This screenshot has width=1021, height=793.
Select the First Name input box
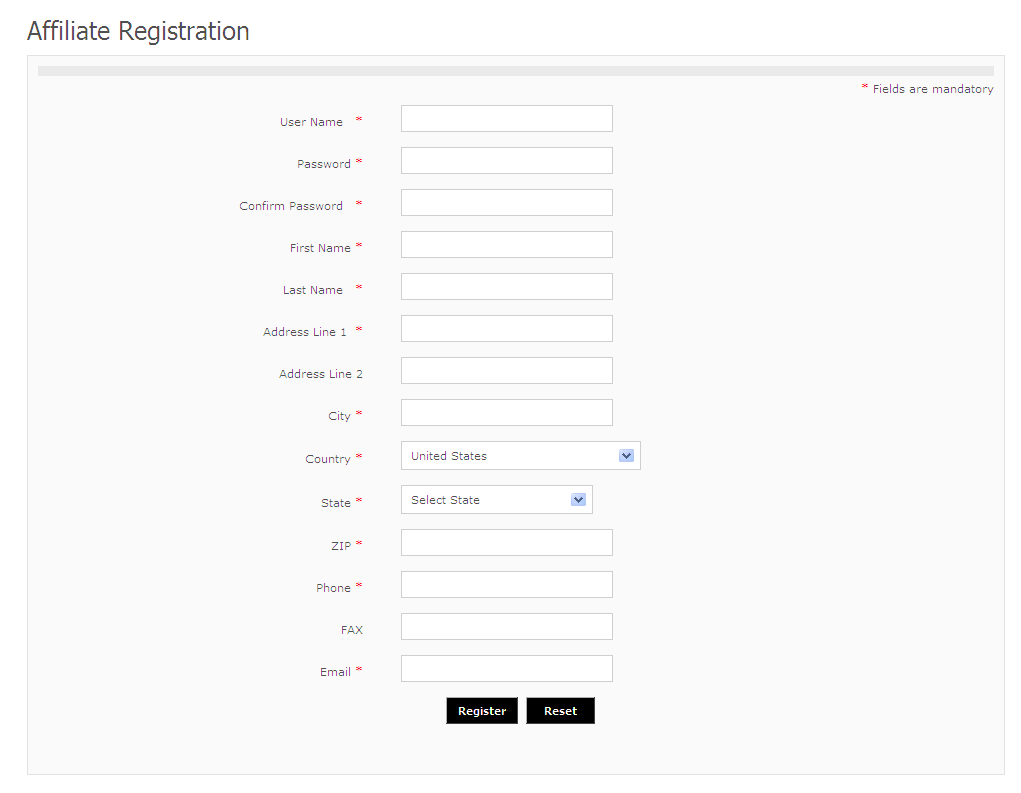pyautogui.click(x=506, y=245)
